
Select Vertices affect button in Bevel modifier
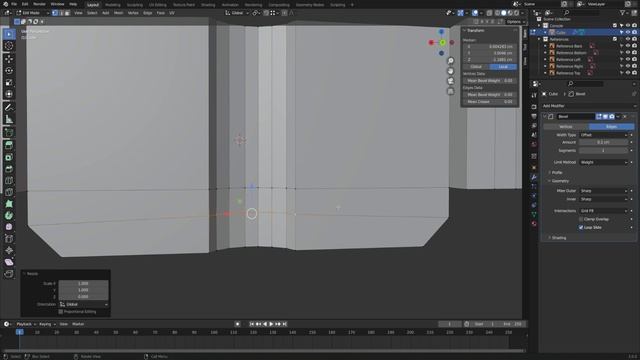pos(566,127)
